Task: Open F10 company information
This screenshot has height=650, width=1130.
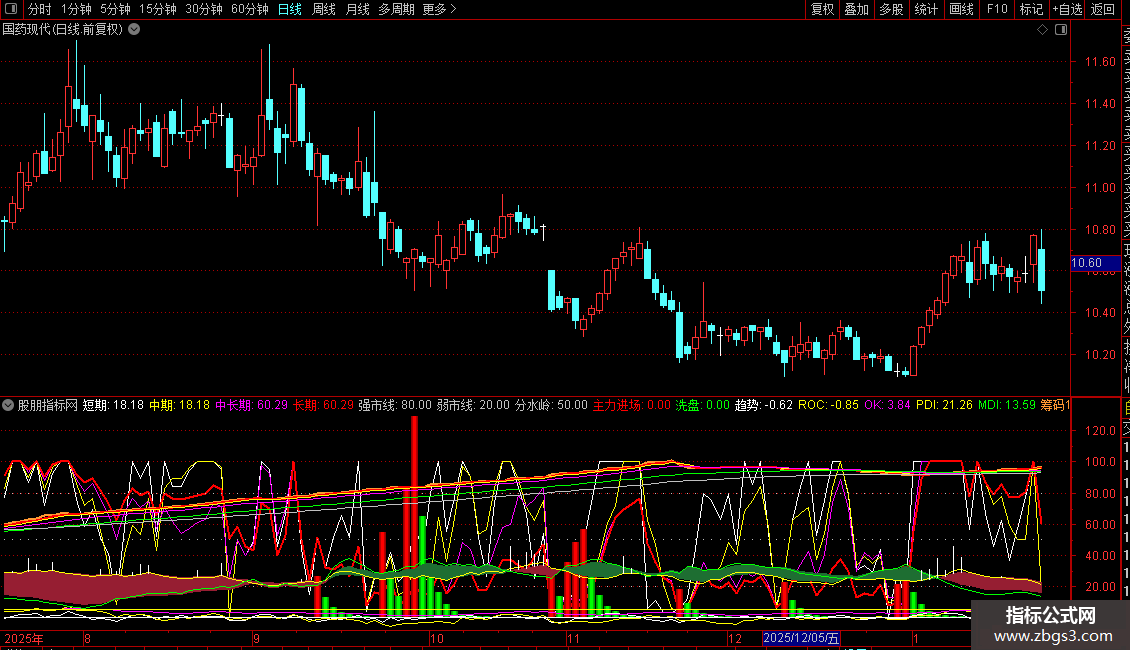Action: pos(997,9)
